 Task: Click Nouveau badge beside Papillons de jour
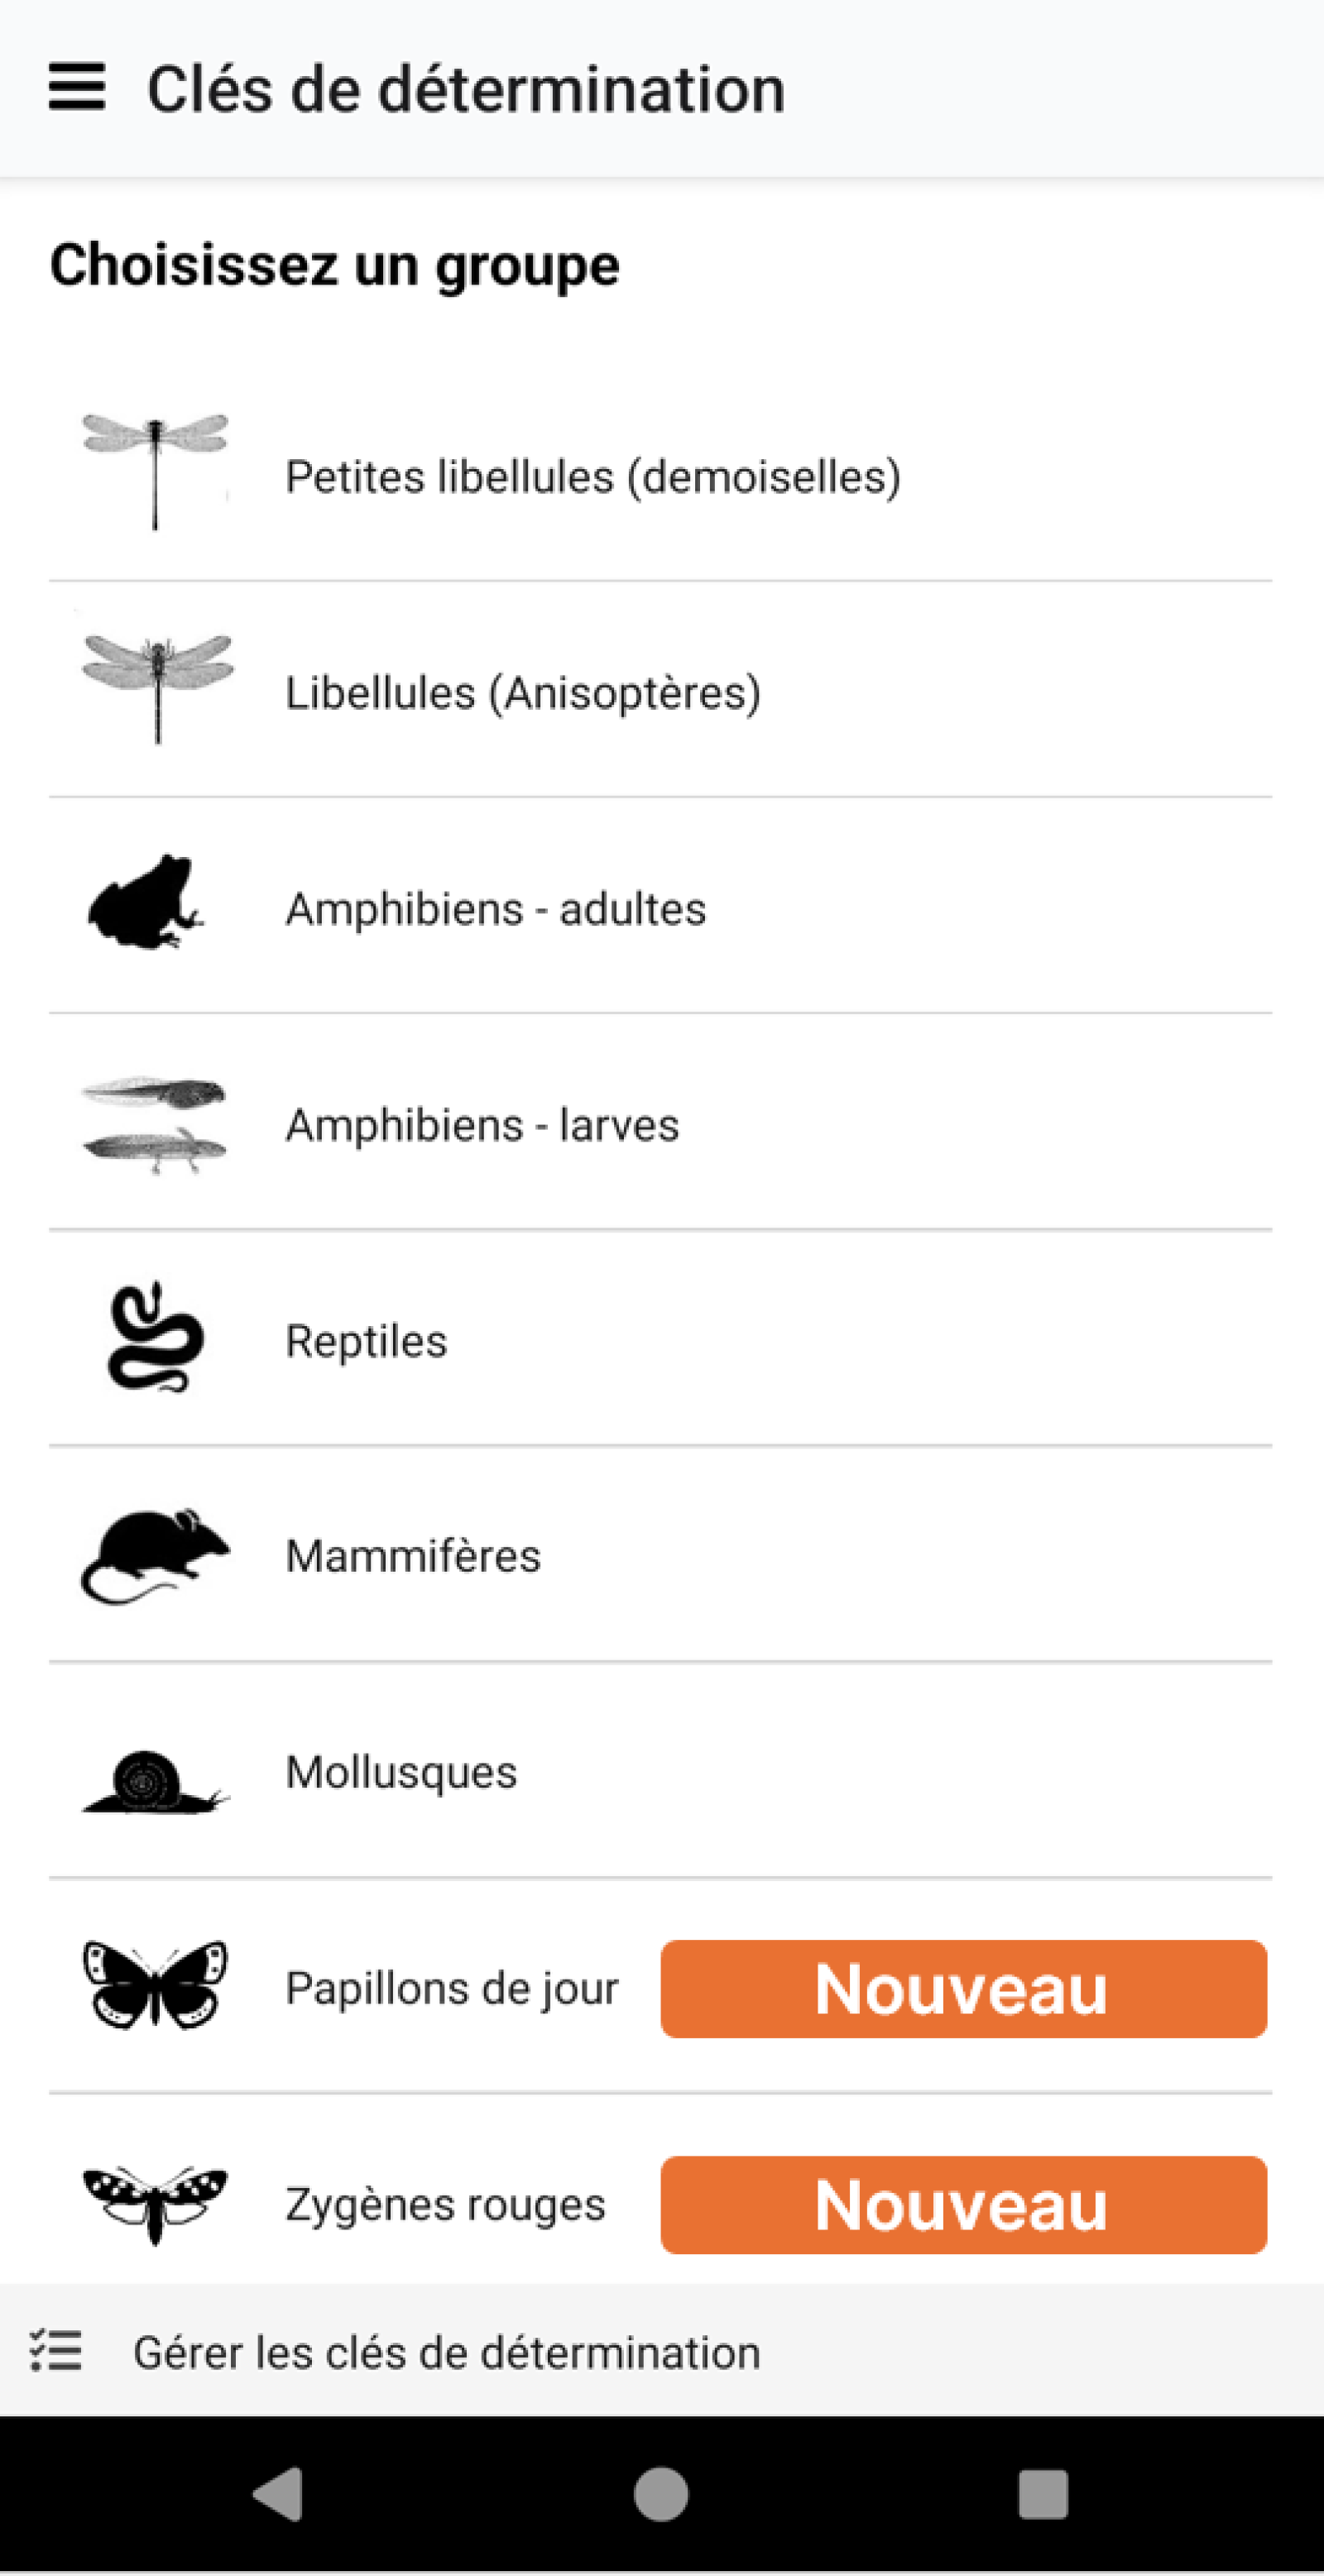(963, 1988)
